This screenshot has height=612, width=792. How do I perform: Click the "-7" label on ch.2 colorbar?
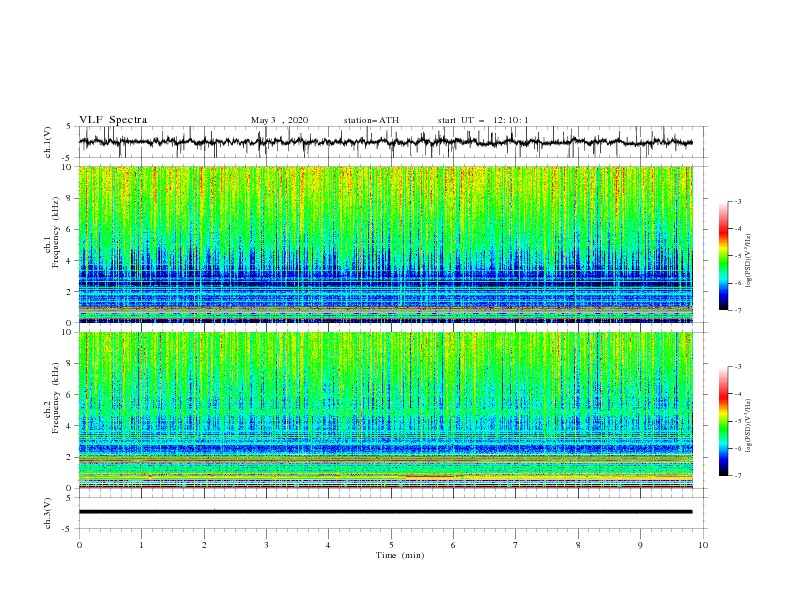(x=737, y=476)
